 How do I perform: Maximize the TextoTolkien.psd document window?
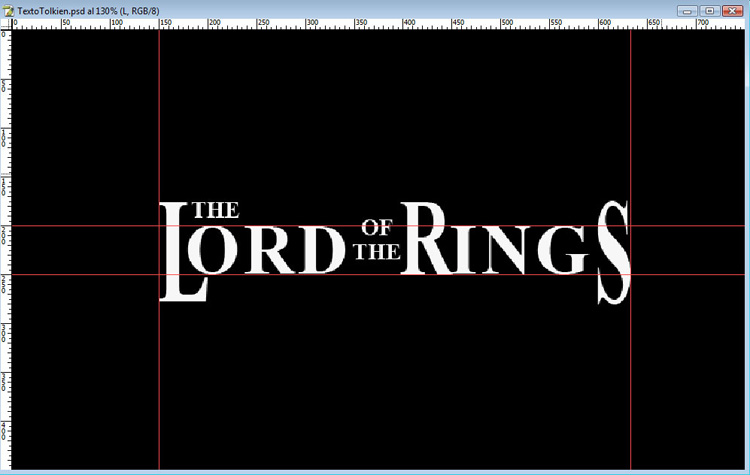click(710, 11)
